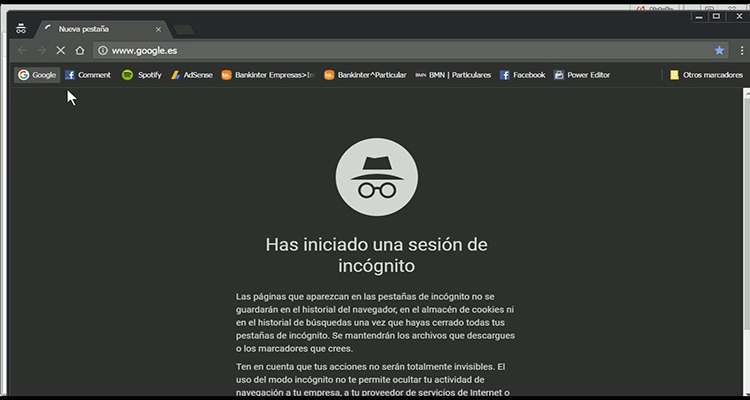Click the back navigation arrow
750x400 pixels.
coord(23,50)
